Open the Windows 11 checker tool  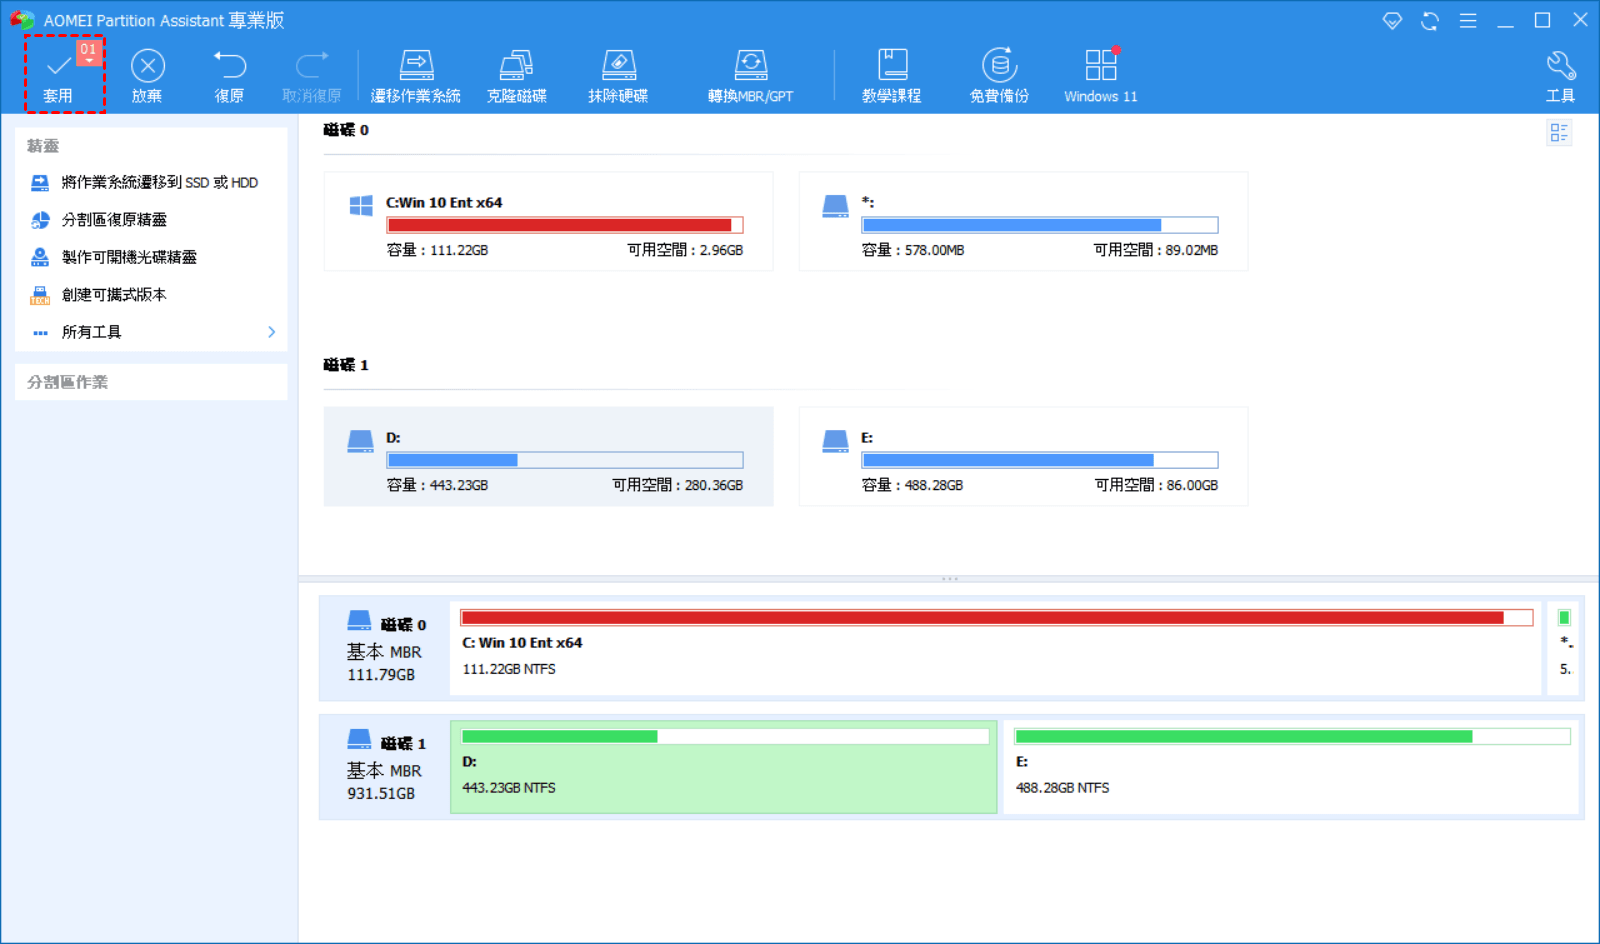pyautogui.click(x=1101, y=76)
